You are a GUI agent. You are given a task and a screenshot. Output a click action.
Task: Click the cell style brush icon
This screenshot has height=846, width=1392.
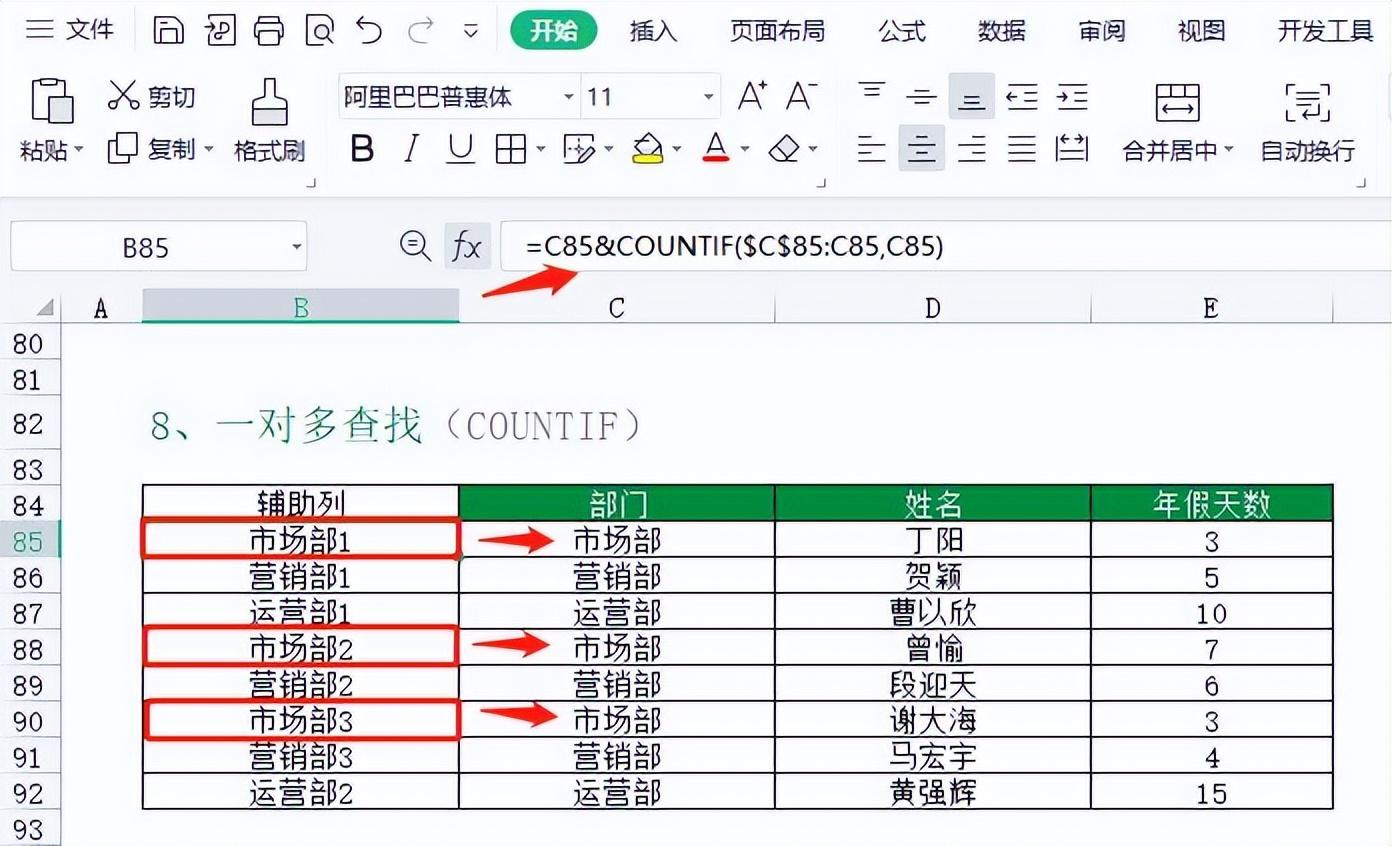[x=580, y=150]
